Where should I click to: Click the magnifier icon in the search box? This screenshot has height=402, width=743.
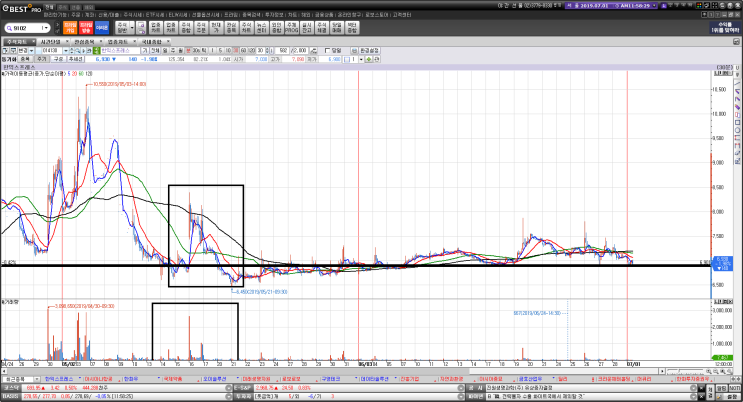coord(9,28)
